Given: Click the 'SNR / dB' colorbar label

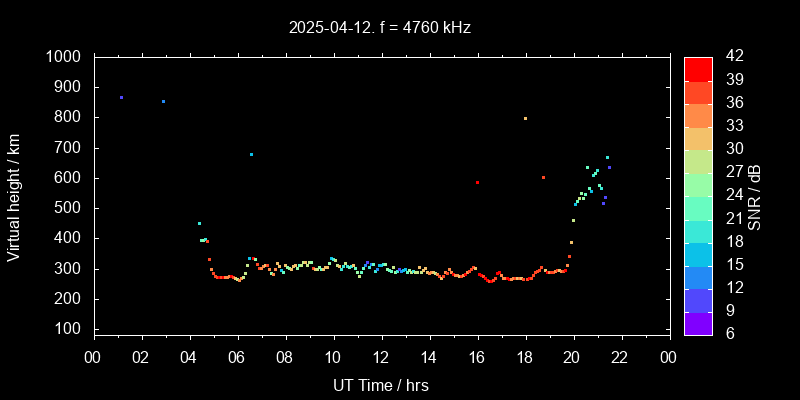Looking at the screenshot, I should (755, 196).
